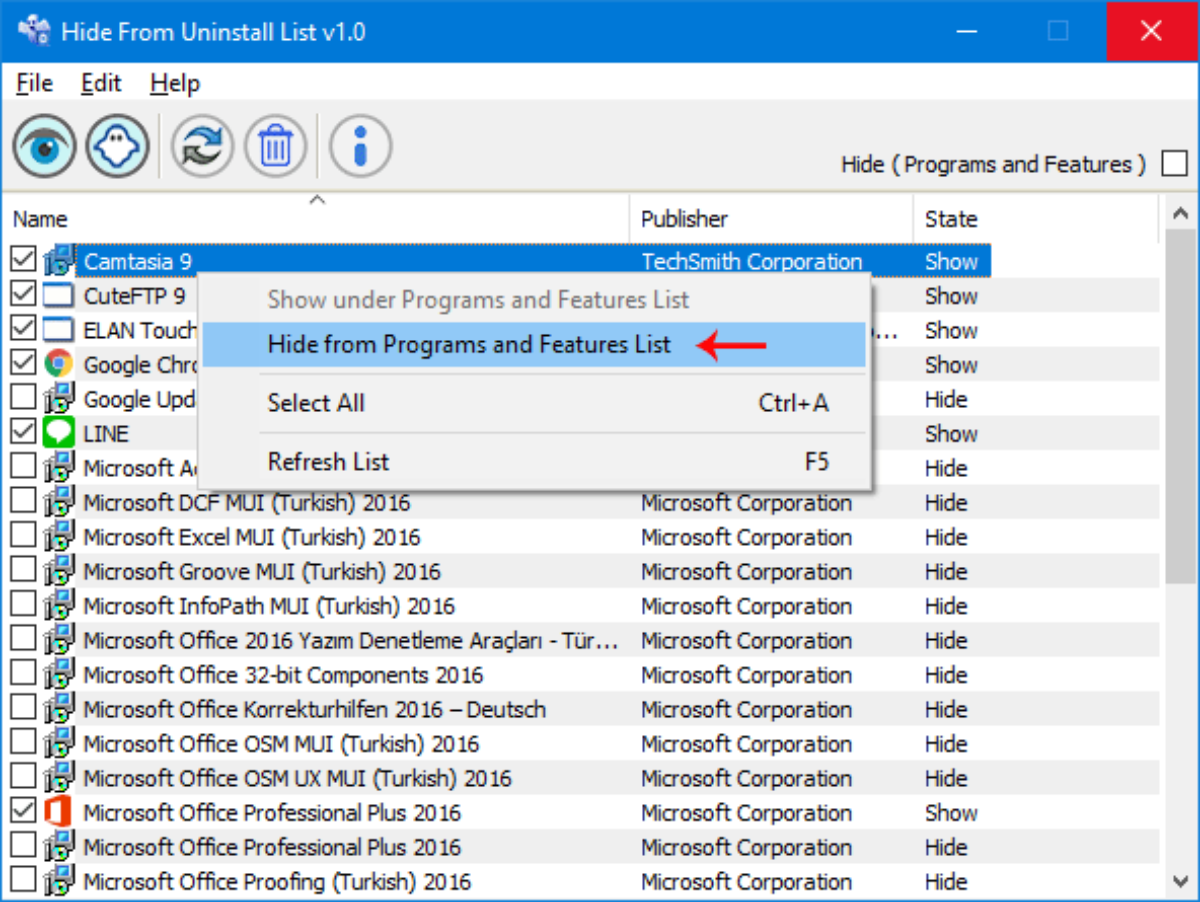Screen dimensions: 1200x902
Task: Enable Hide (Programs and Features) checkbox
Action: (1174, 164)
